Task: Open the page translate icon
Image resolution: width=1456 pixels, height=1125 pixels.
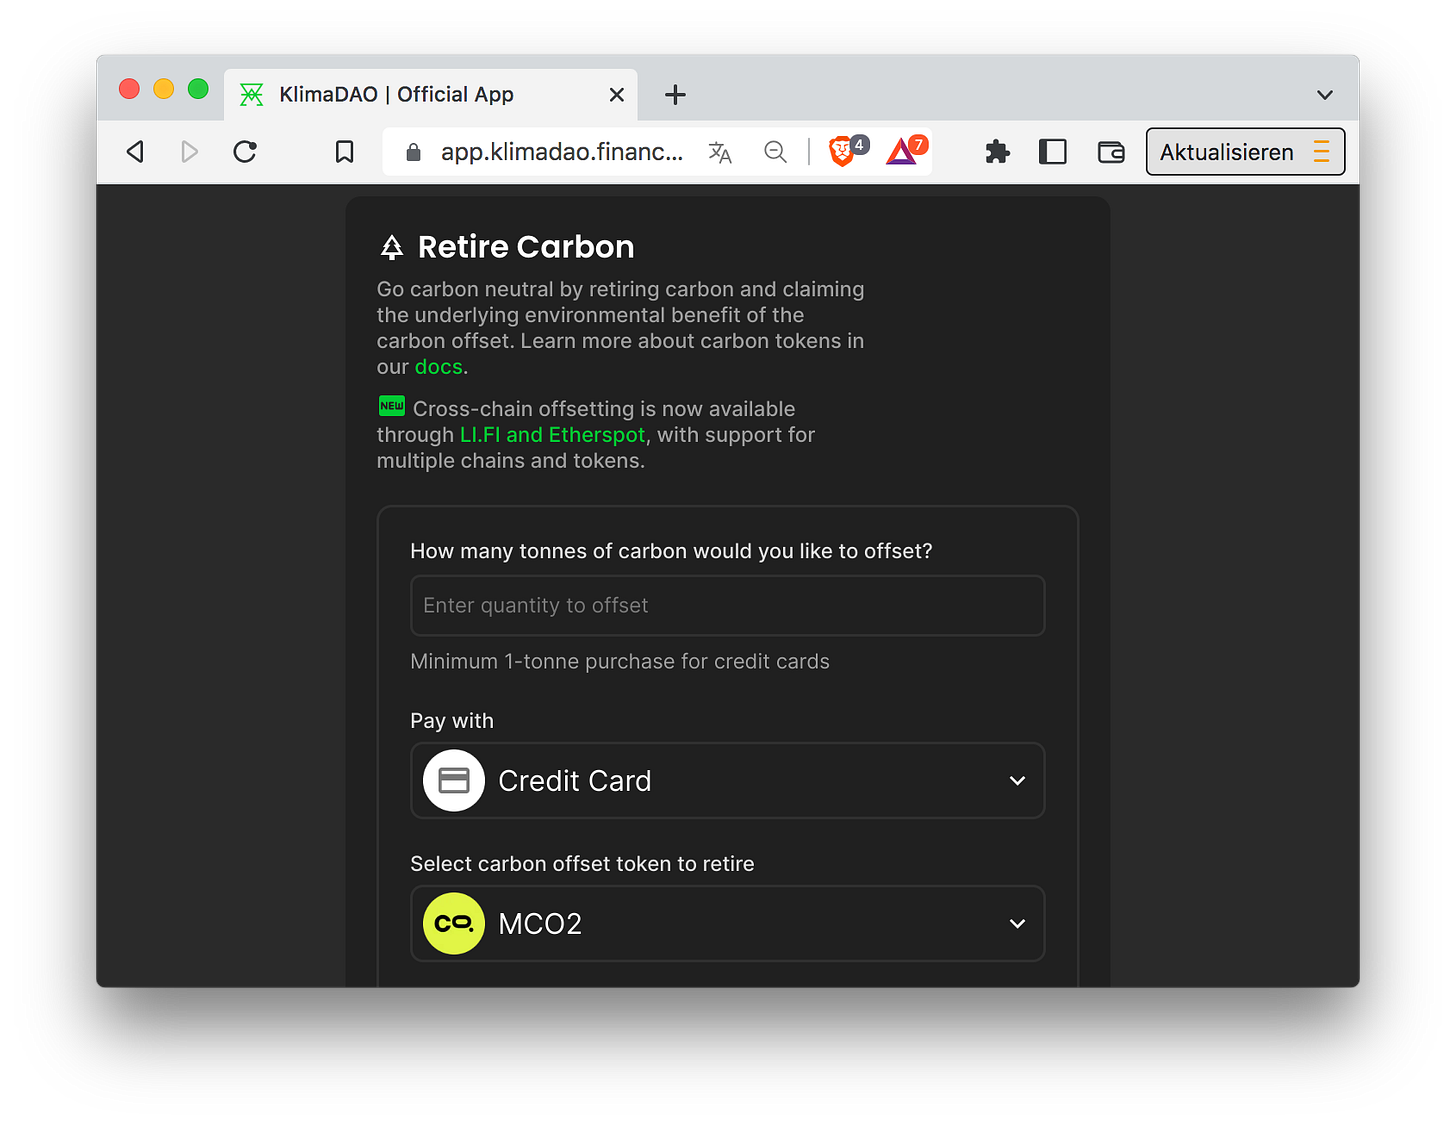Action: 720,152
